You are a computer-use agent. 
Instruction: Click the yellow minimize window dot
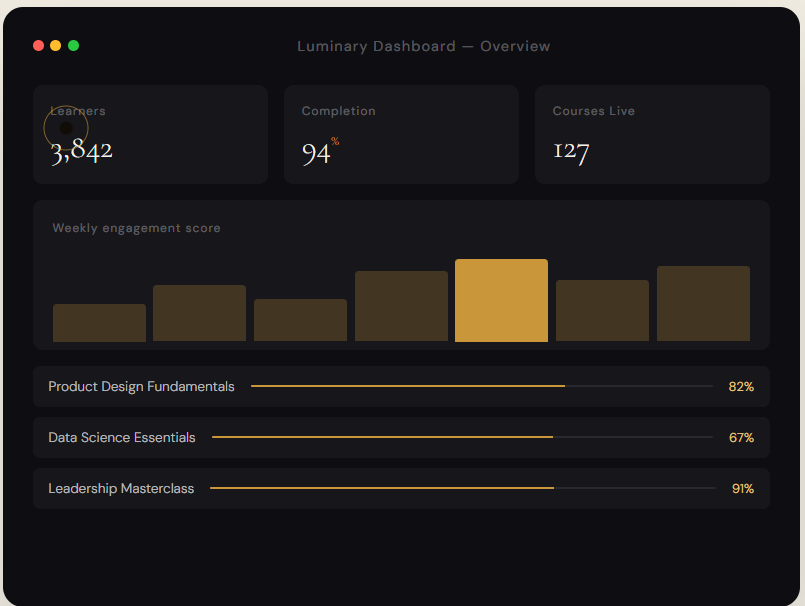pos(56,46)
